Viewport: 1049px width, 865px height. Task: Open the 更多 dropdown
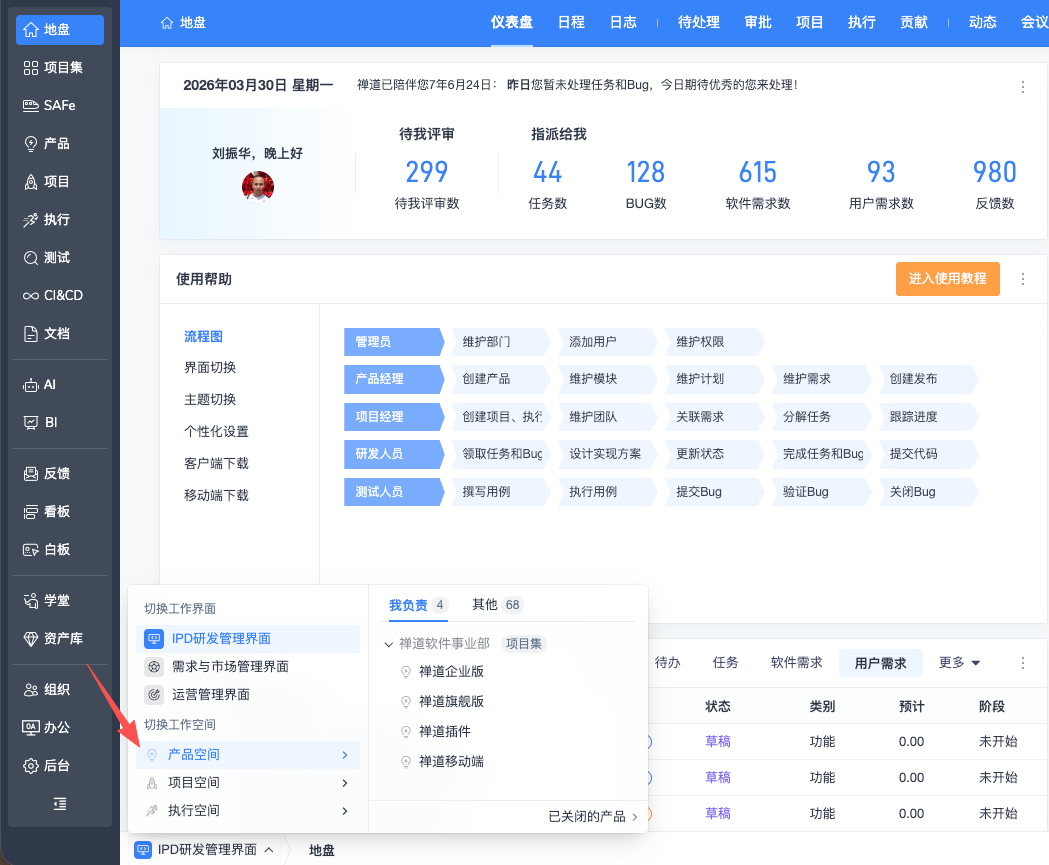click(959, 663)
